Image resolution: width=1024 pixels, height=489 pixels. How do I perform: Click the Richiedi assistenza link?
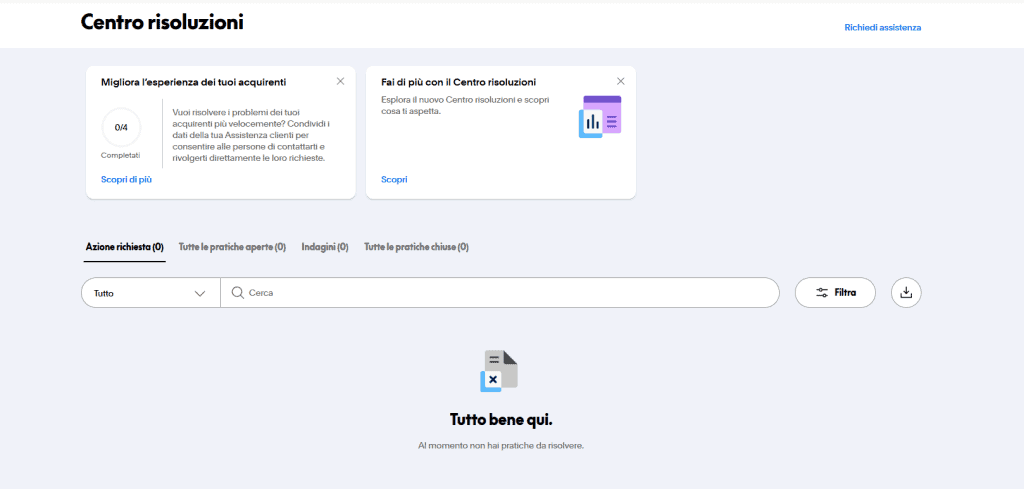(882, 27)
